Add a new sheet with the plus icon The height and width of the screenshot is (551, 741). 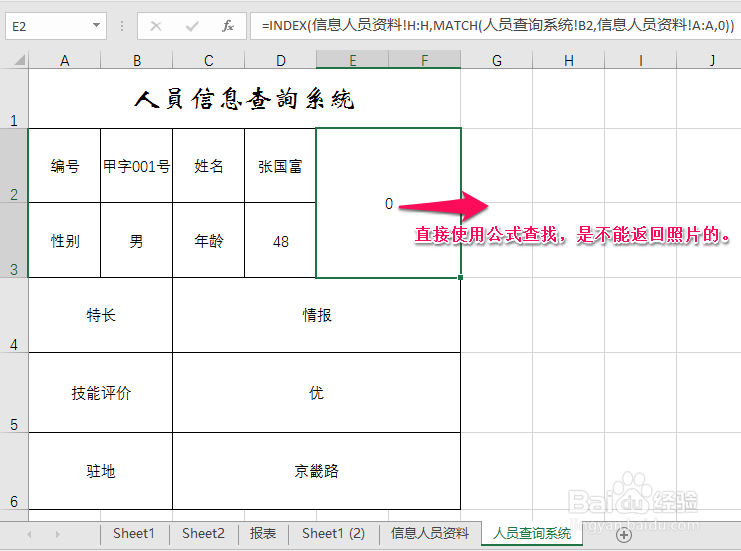[624, 535]
